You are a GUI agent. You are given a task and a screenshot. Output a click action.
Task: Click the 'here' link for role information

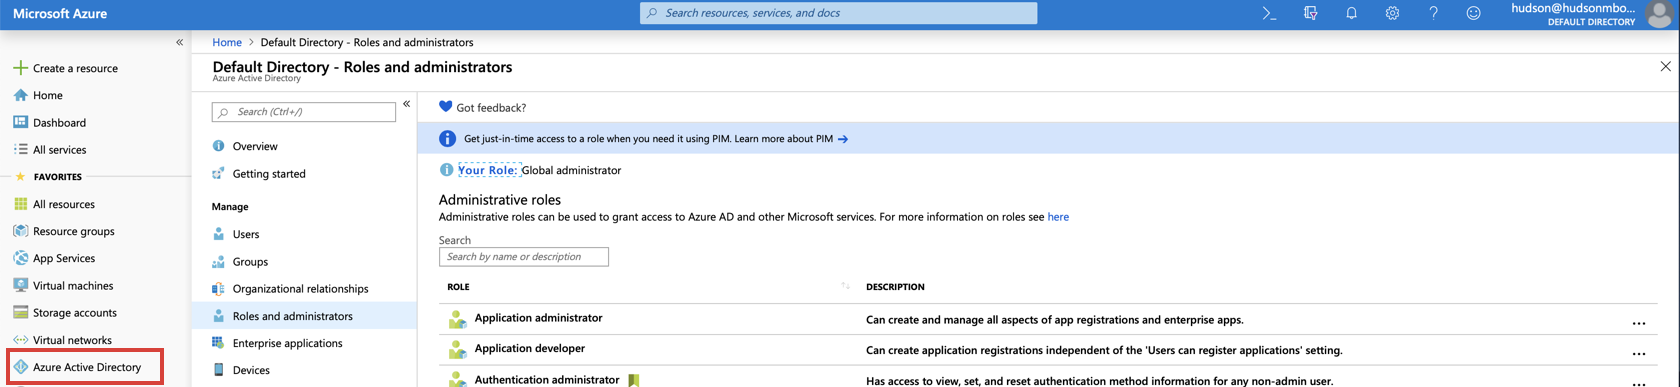click(1058, 217)
